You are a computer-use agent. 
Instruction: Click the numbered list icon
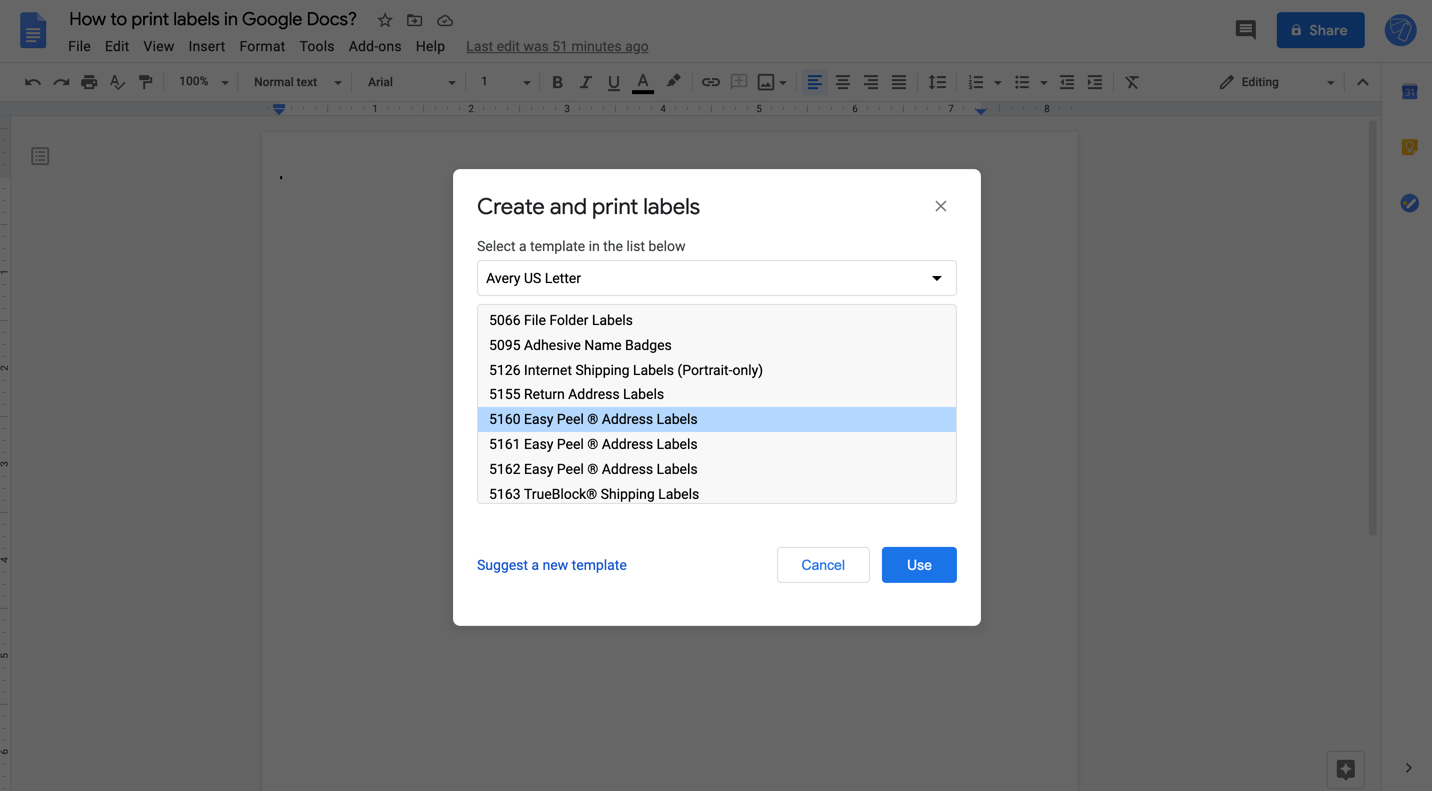coord(975,82)
